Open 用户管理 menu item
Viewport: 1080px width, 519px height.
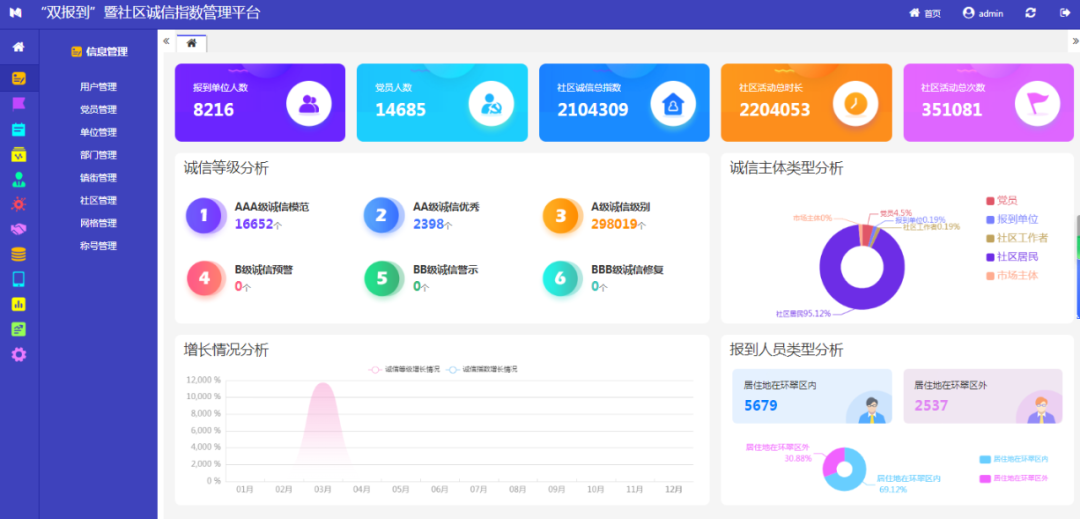tap(98, 87)
